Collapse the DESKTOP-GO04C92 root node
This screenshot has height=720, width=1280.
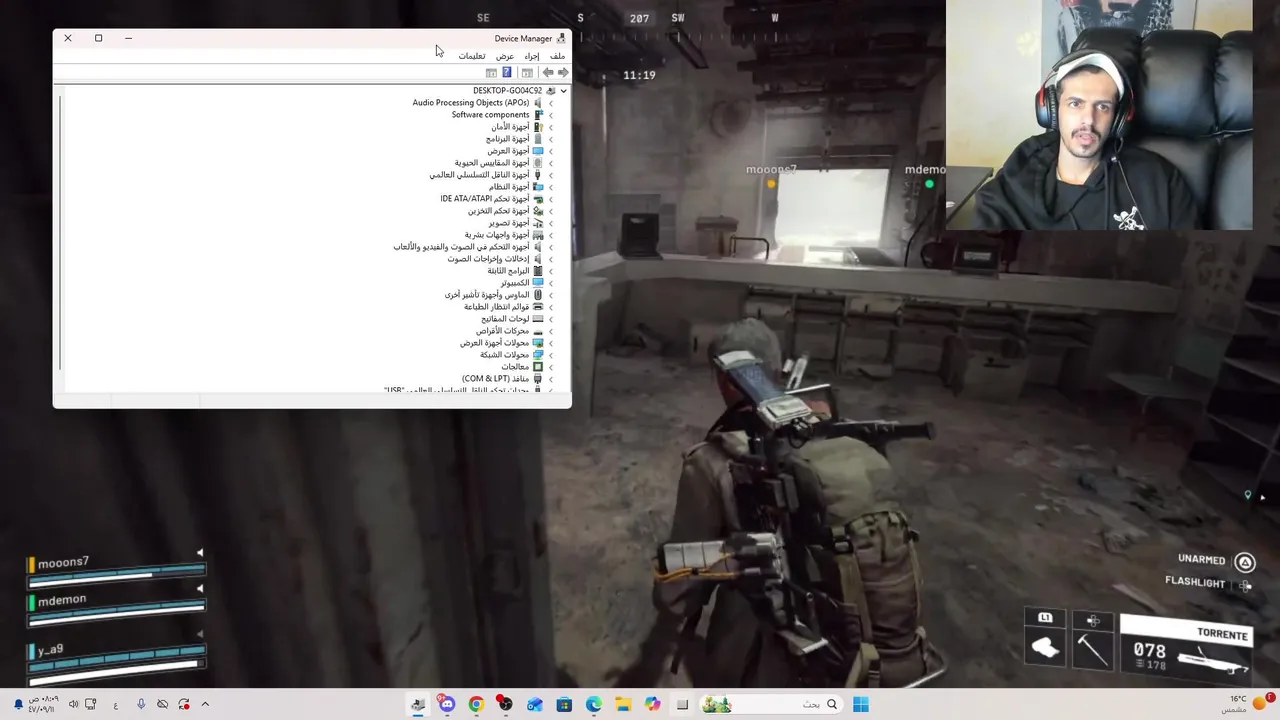click(x=564, y=91)
